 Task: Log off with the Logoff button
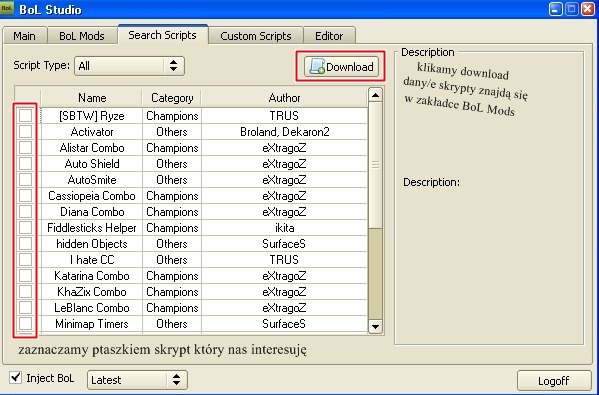(x=554, y=380)
